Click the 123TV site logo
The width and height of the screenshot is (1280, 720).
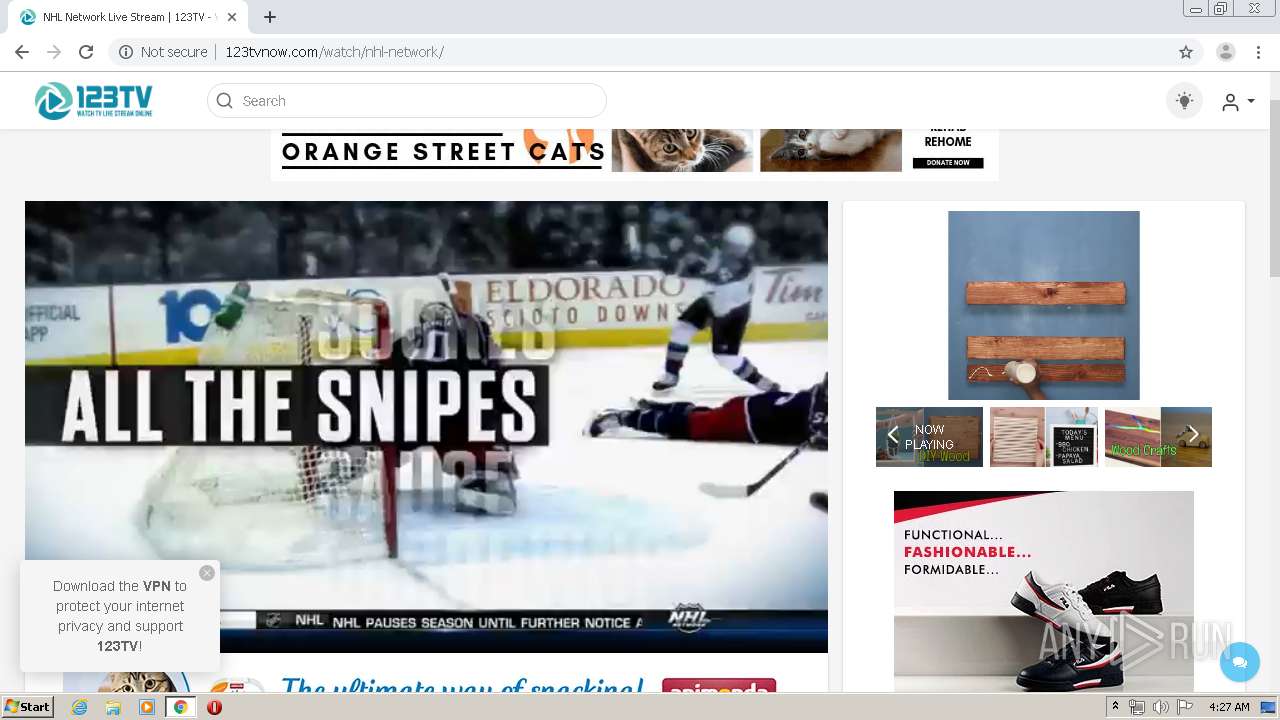[94, 100]
